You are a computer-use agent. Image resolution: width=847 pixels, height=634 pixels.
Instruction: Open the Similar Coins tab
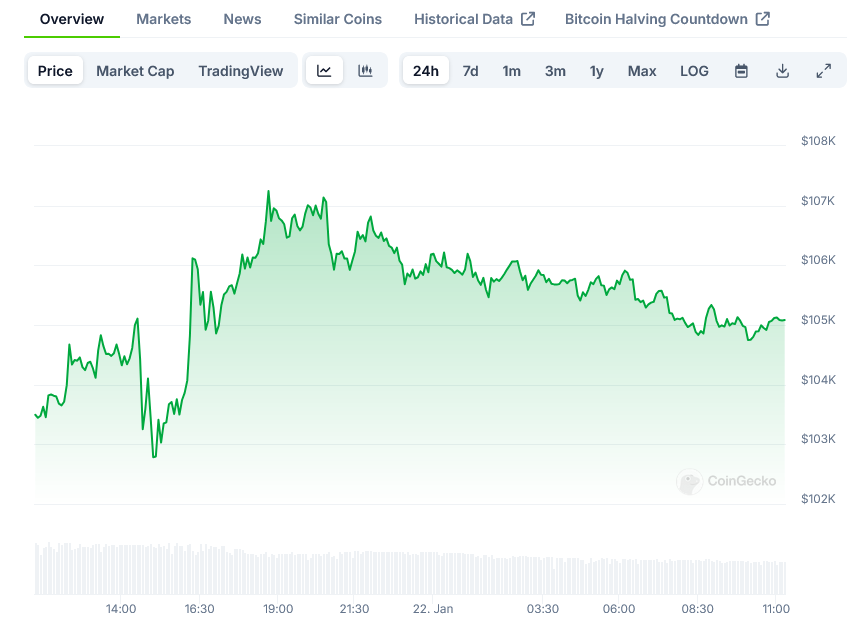[x=337, y=19]
